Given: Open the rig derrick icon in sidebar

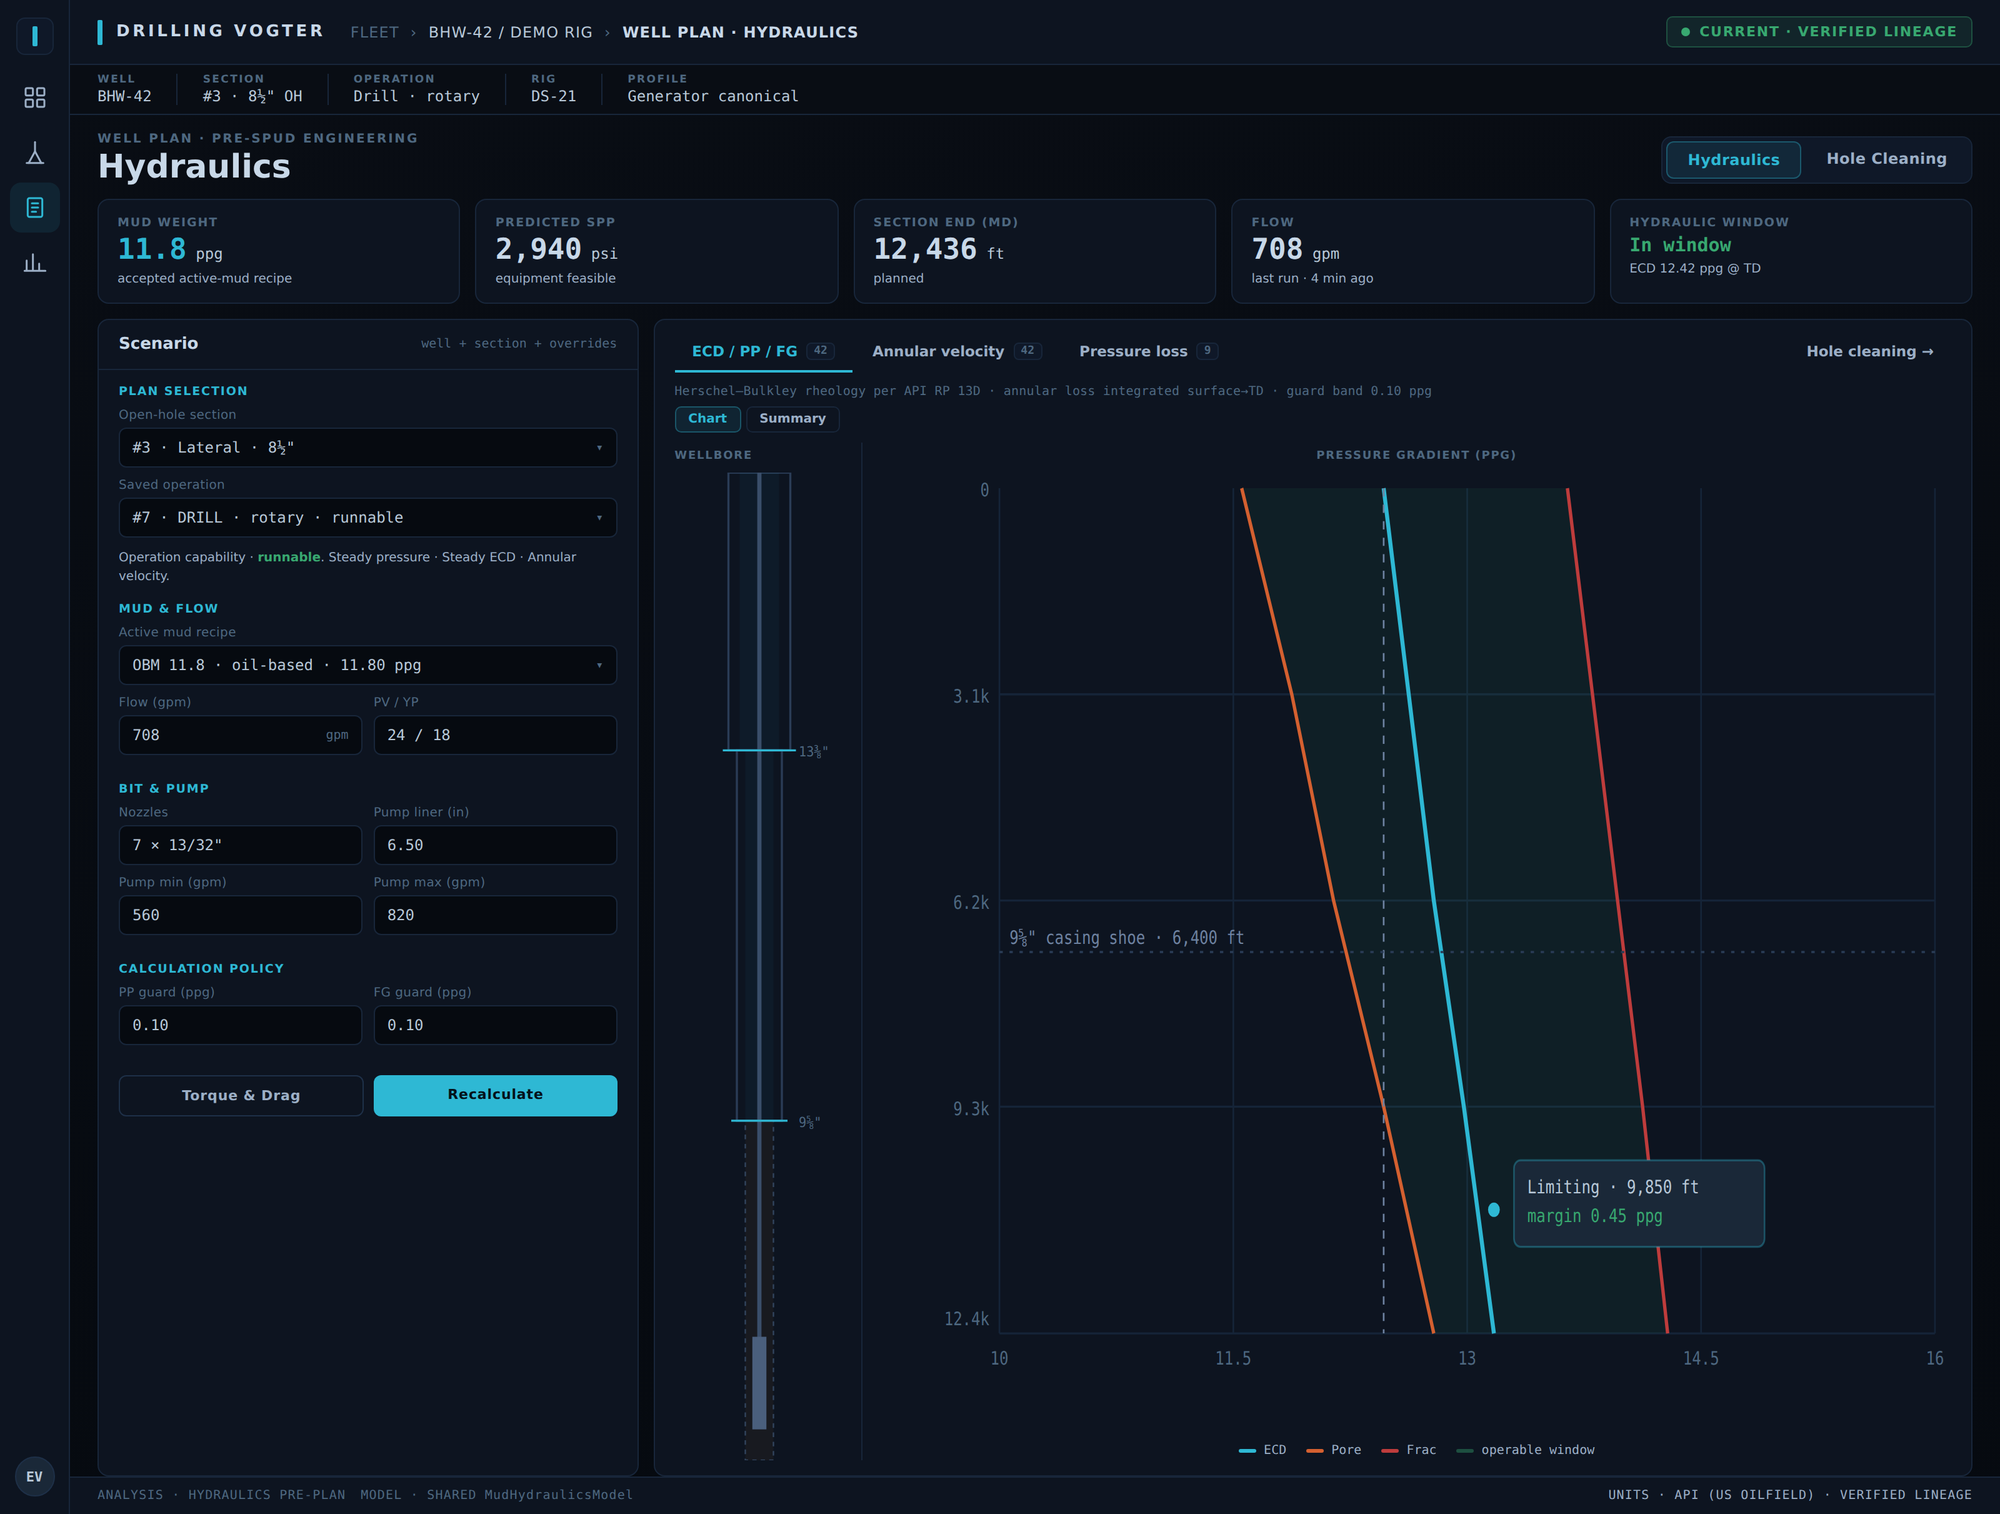Looking at the screenshot, I should (x=35, y=153).
